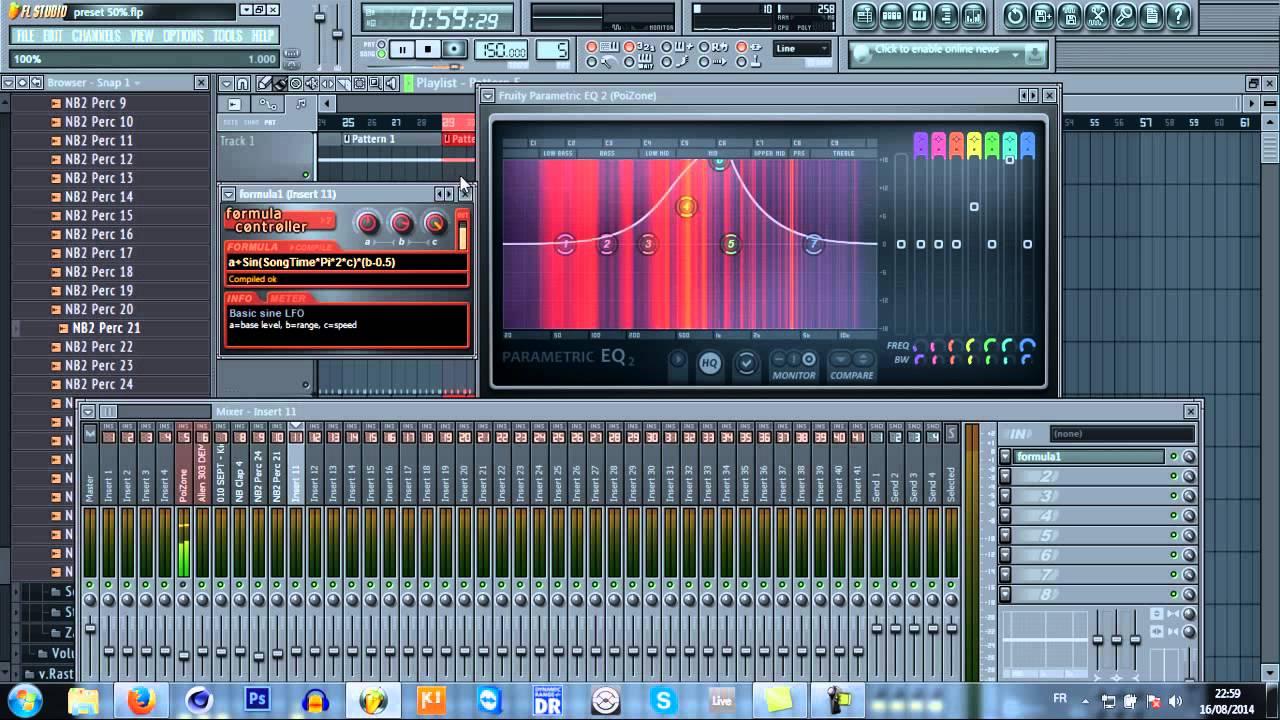Viewport: 1280px width, 720px height.
Task: Click the render to audio file icon
Action: click(x=1070, y=16)
